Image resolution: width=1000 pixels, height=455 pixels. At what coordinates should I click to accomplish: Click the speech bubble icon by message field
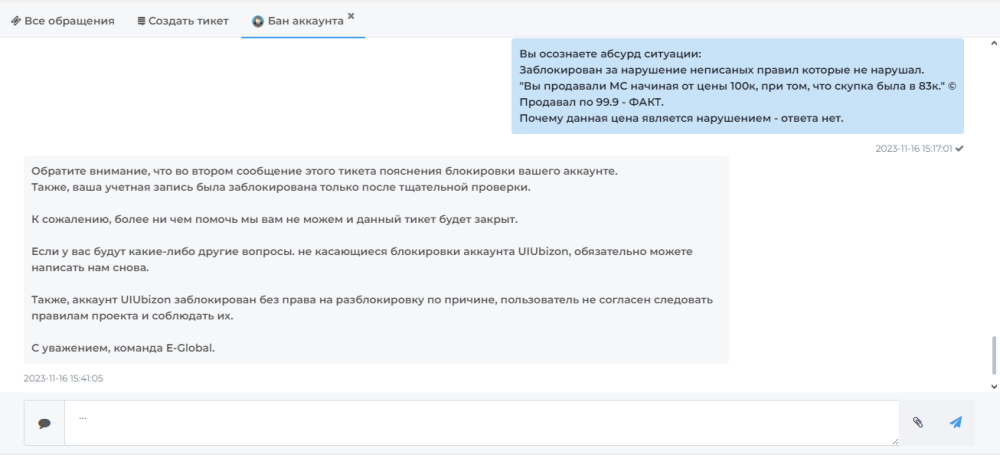pos(44,423)
